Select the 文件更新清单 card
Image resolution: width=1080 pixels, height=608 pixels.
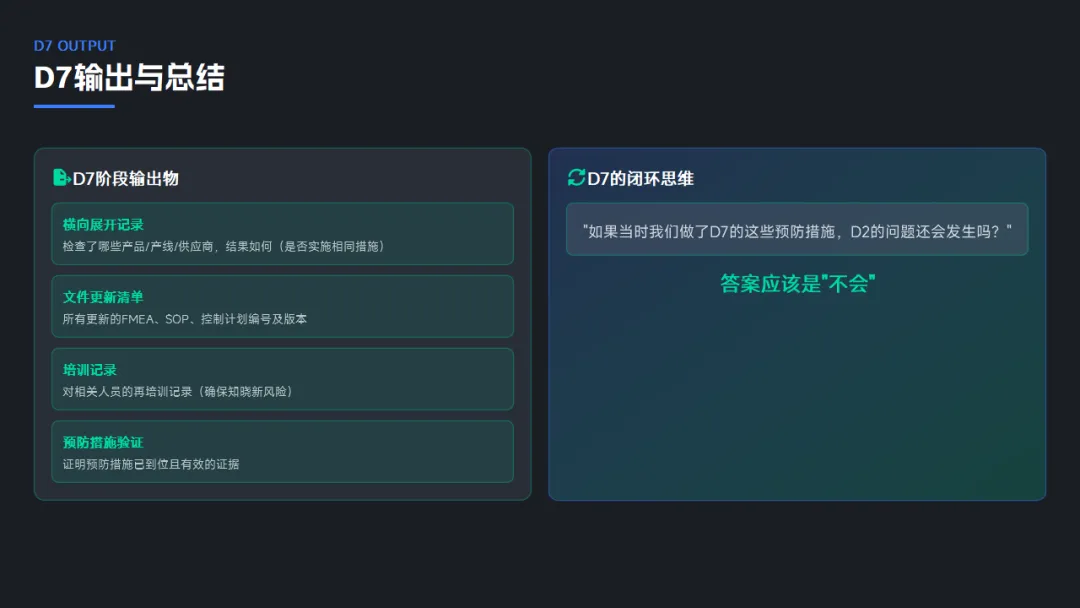click(282, 306)
